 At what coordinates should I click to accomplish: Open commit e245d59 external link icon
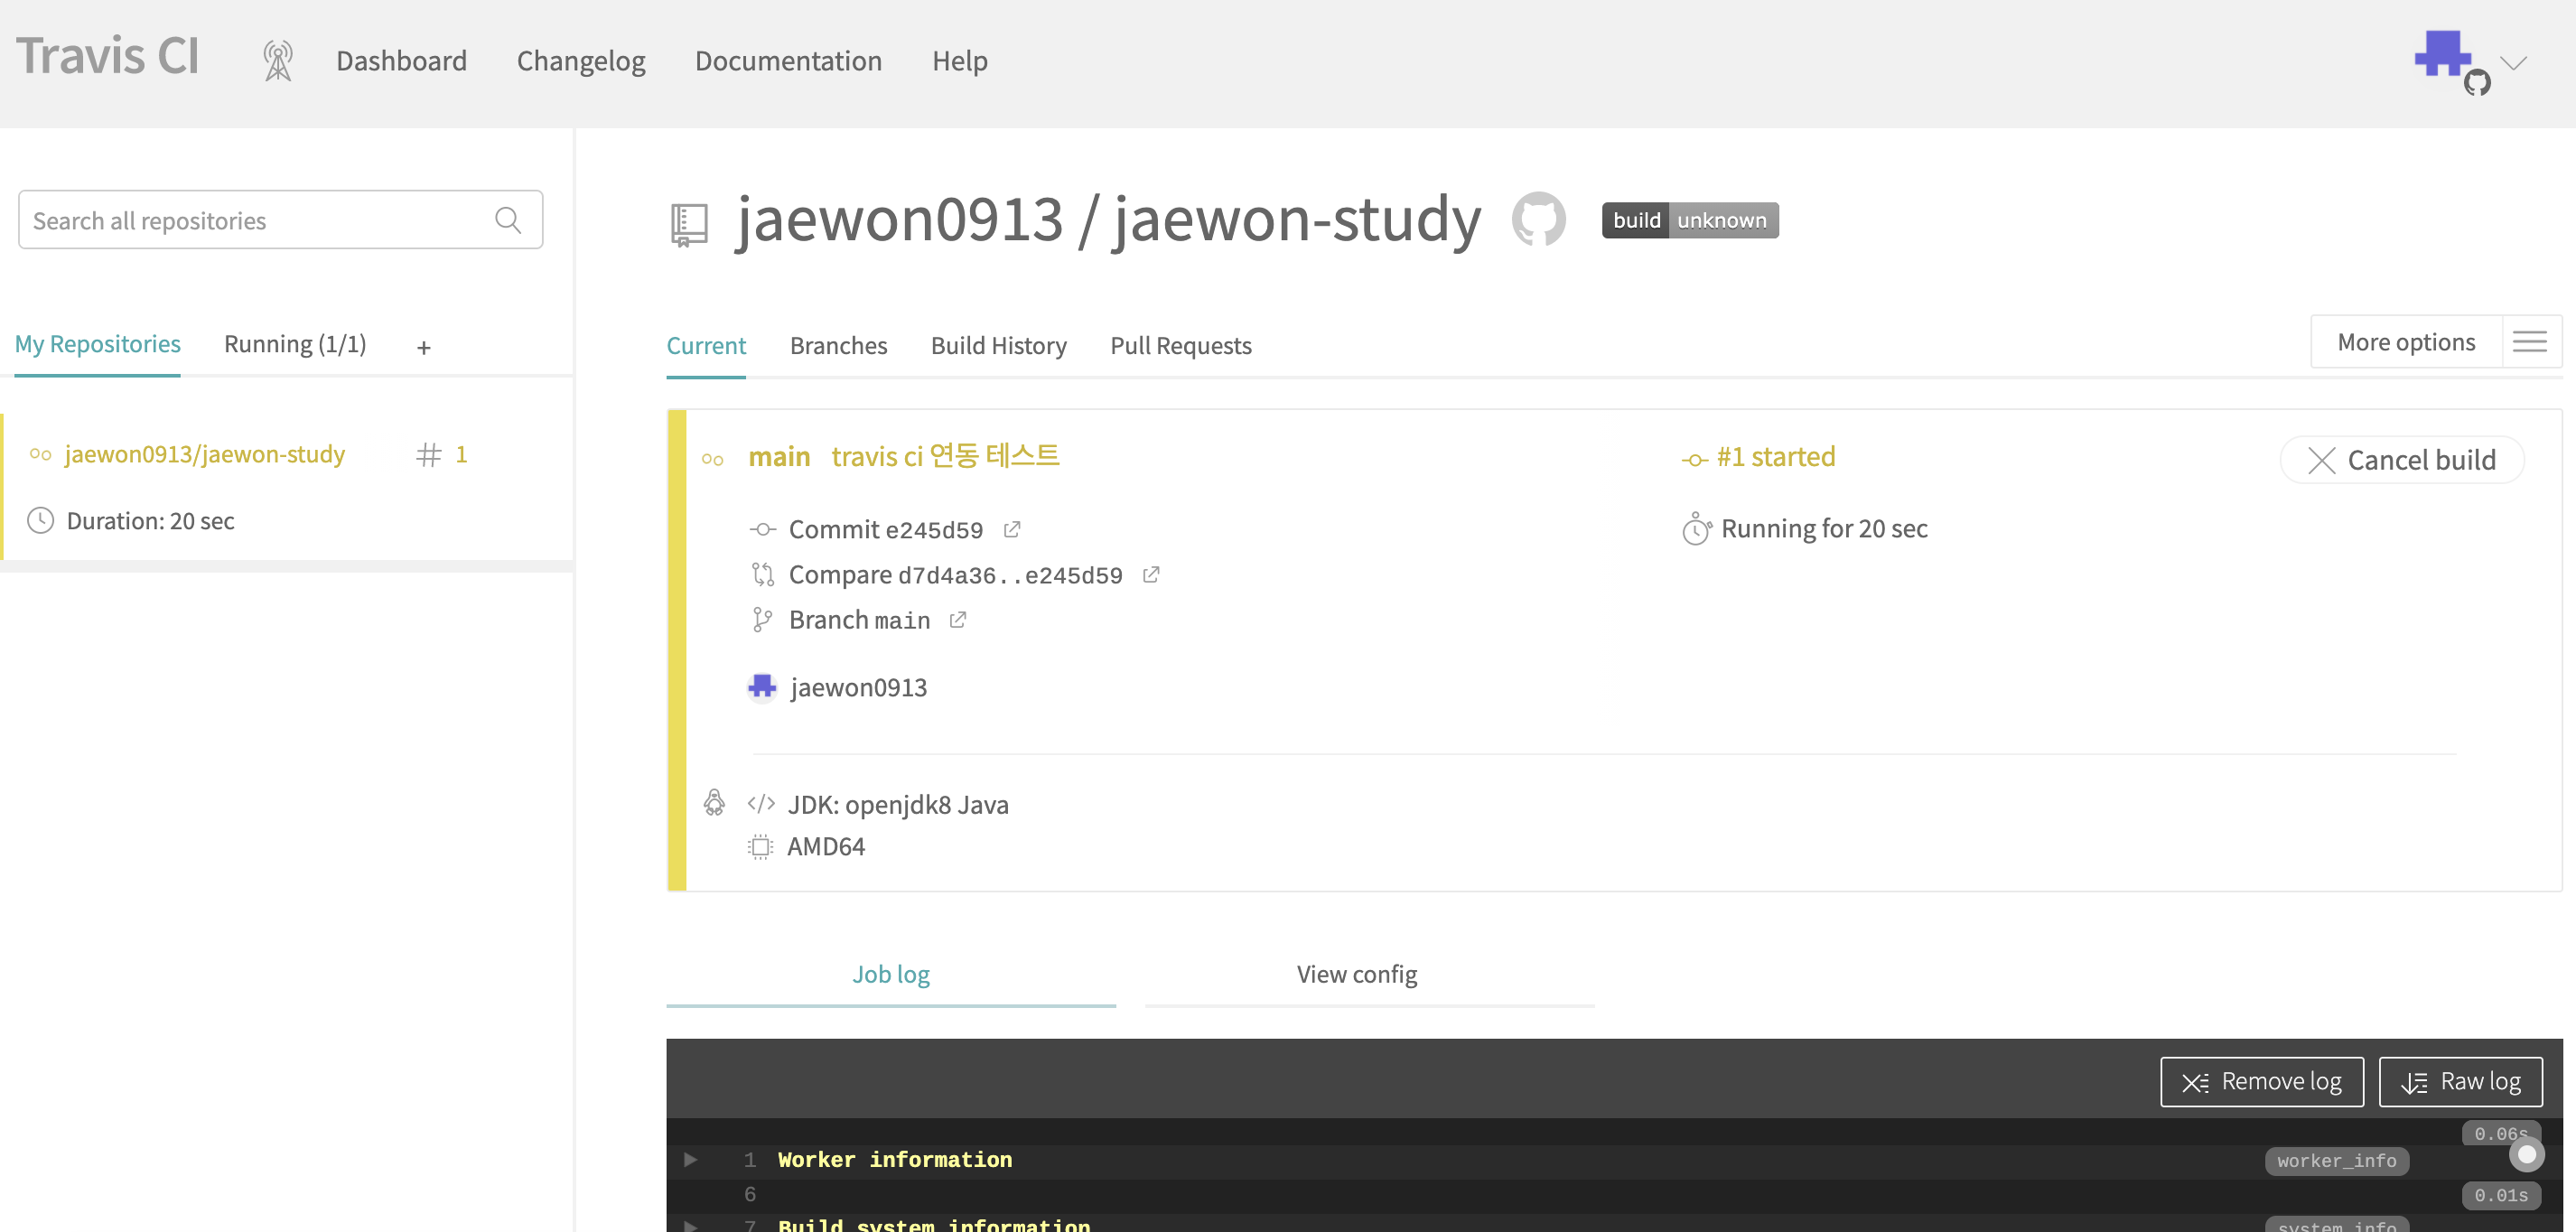[x=1012, y=529]
